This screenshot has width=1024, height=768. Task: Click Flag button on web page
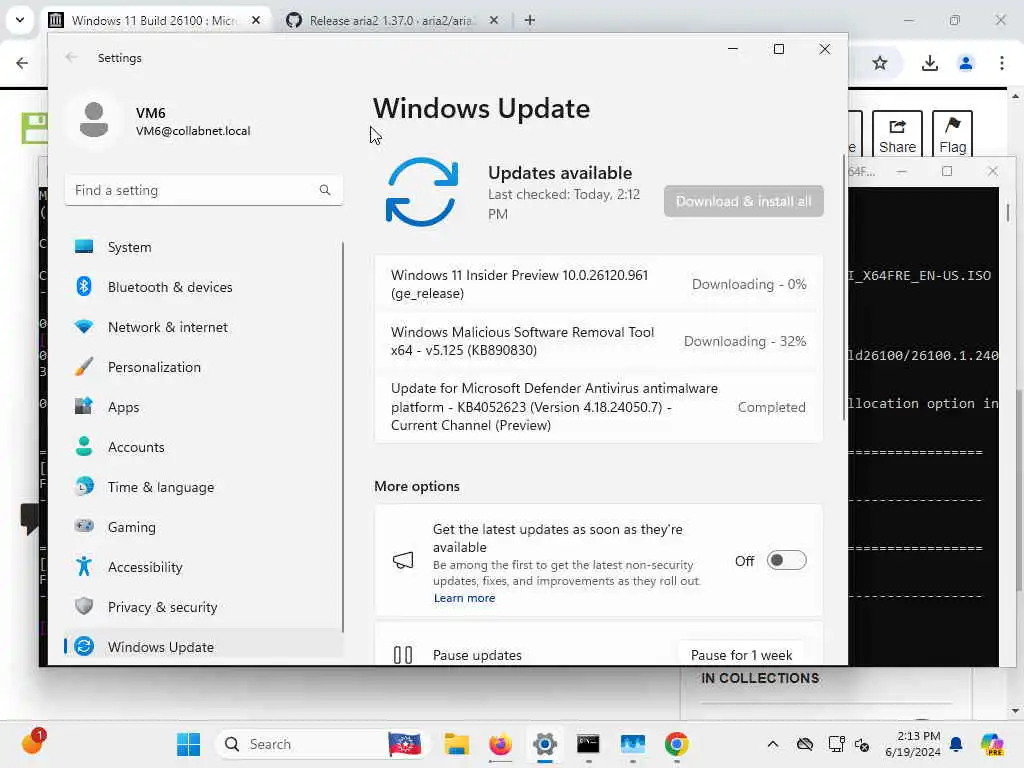pyautogui.click(x=952, y=134)
